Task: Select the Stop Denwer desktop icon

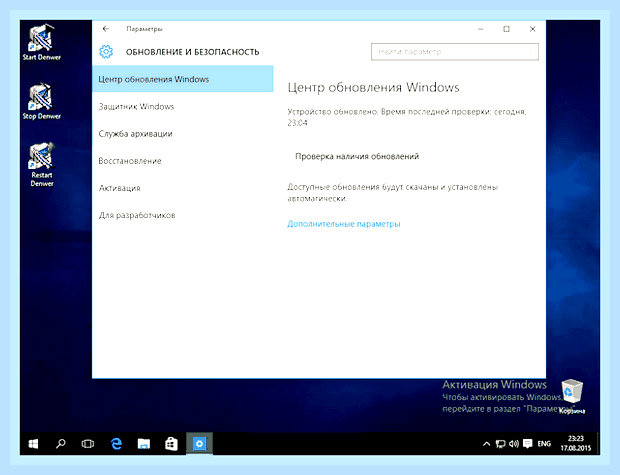Action: click(41, 101)
